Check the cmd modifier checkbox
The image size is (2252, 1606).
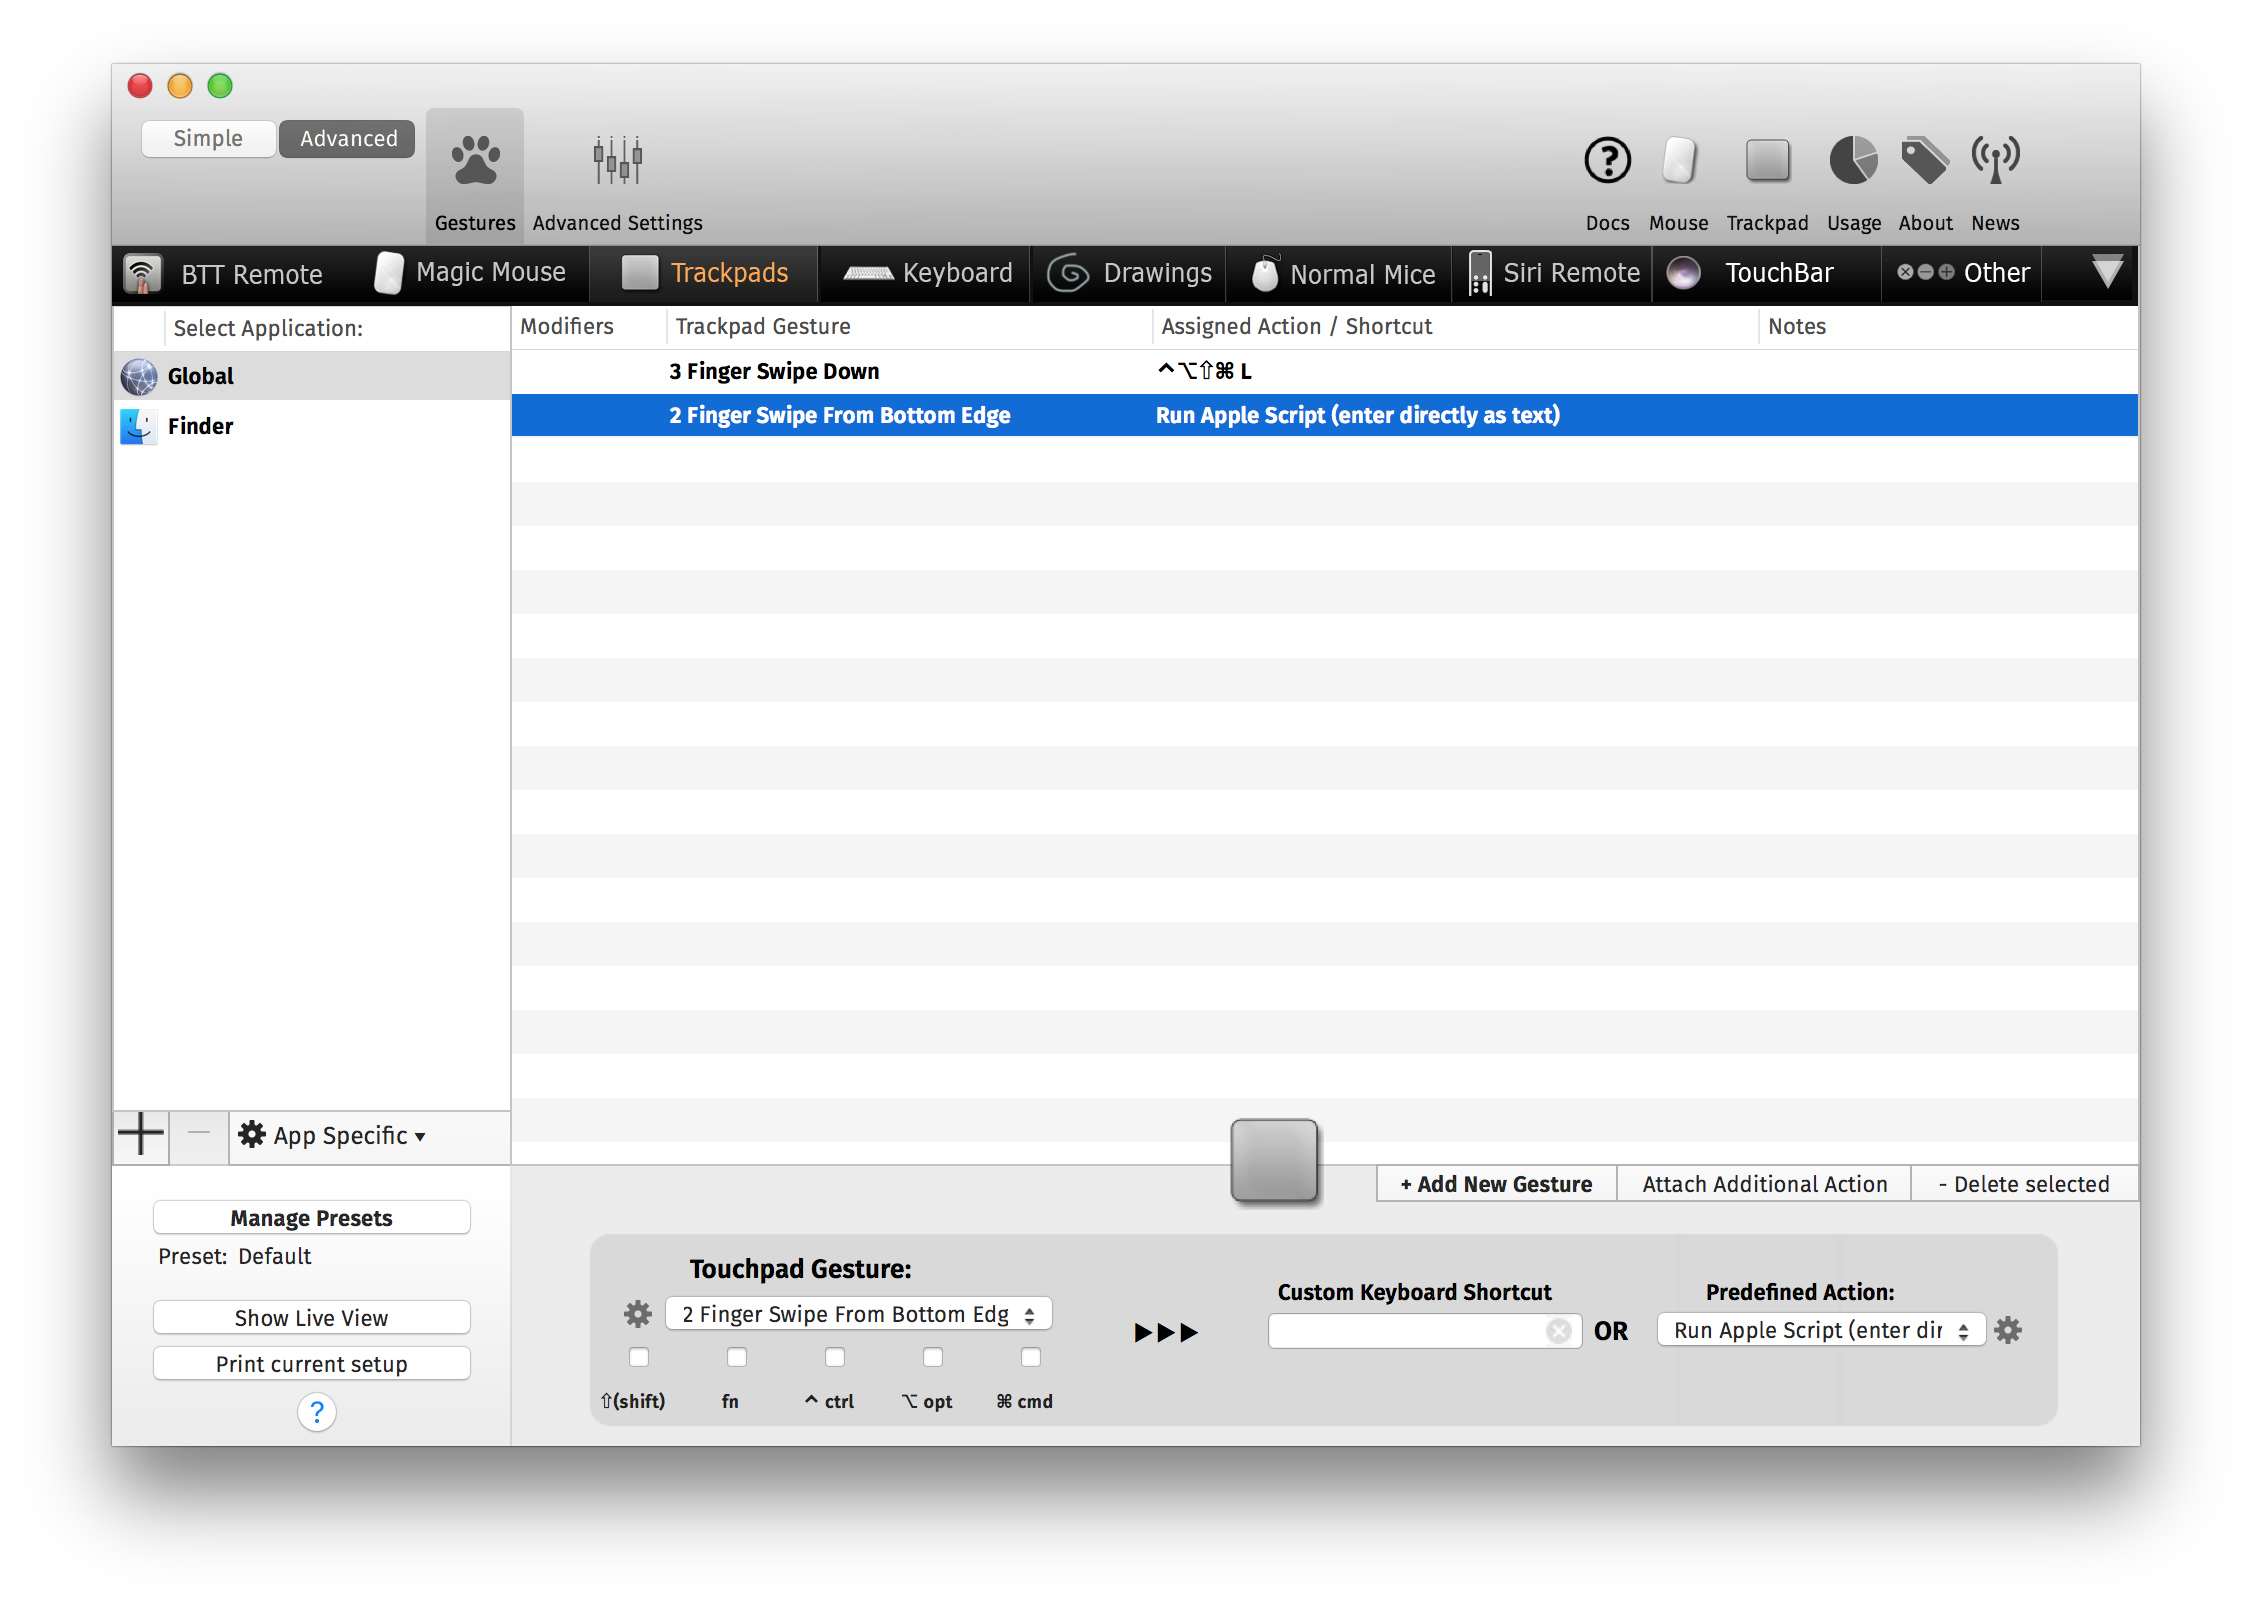point(1031,1357)
